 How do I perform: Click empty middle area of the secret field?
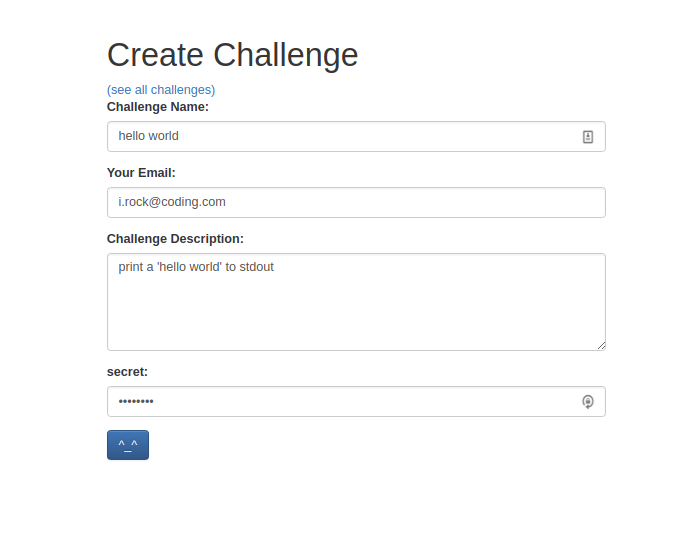(356, 402)
